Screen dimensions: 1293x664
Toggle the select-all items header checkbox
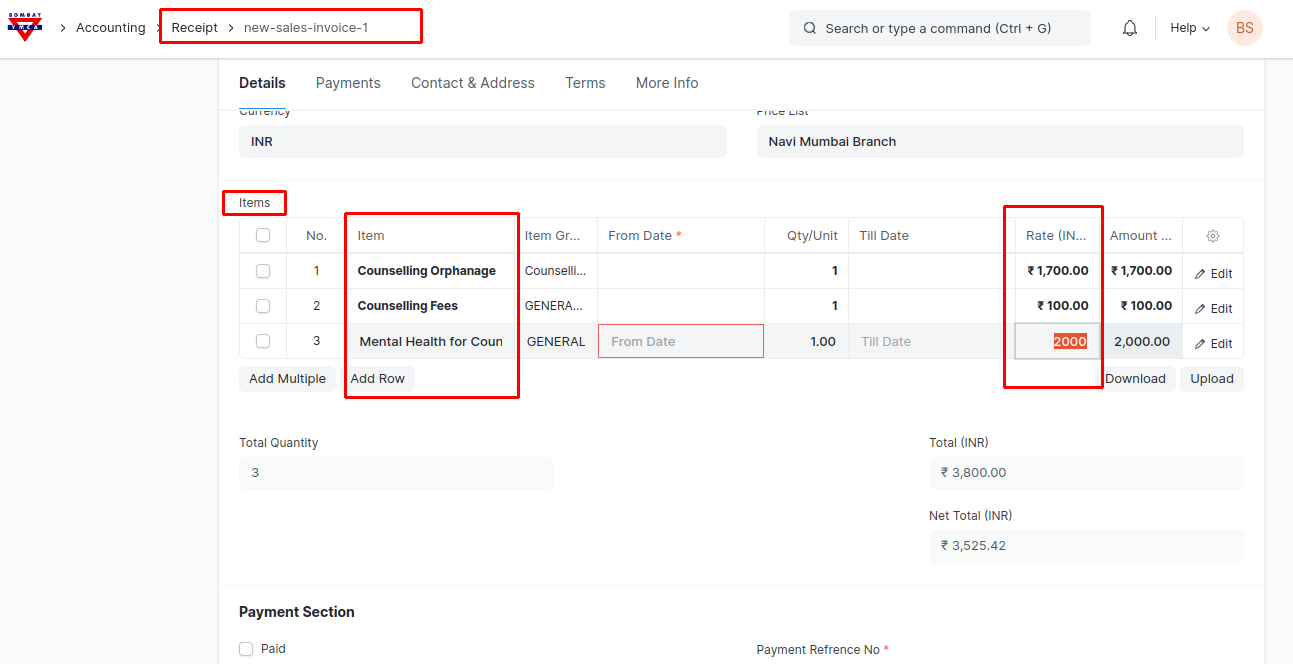pos(263,236)
